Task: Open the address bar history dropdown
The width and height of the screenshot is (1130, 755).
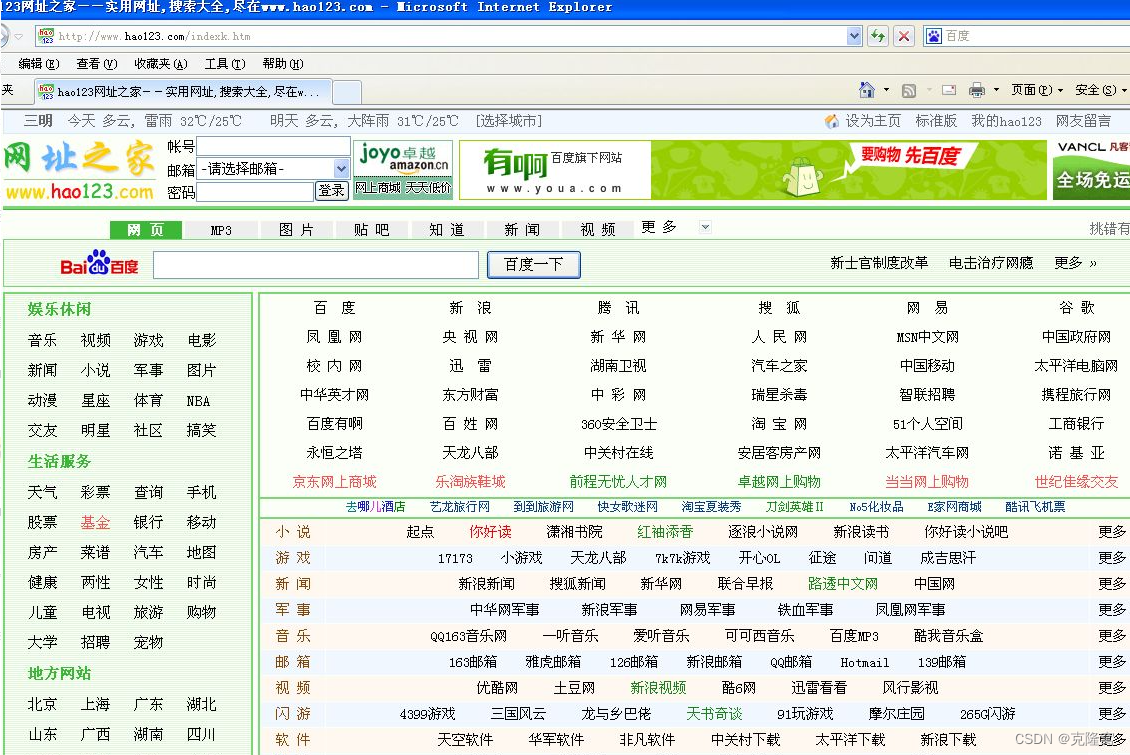Action: [854, 36]
